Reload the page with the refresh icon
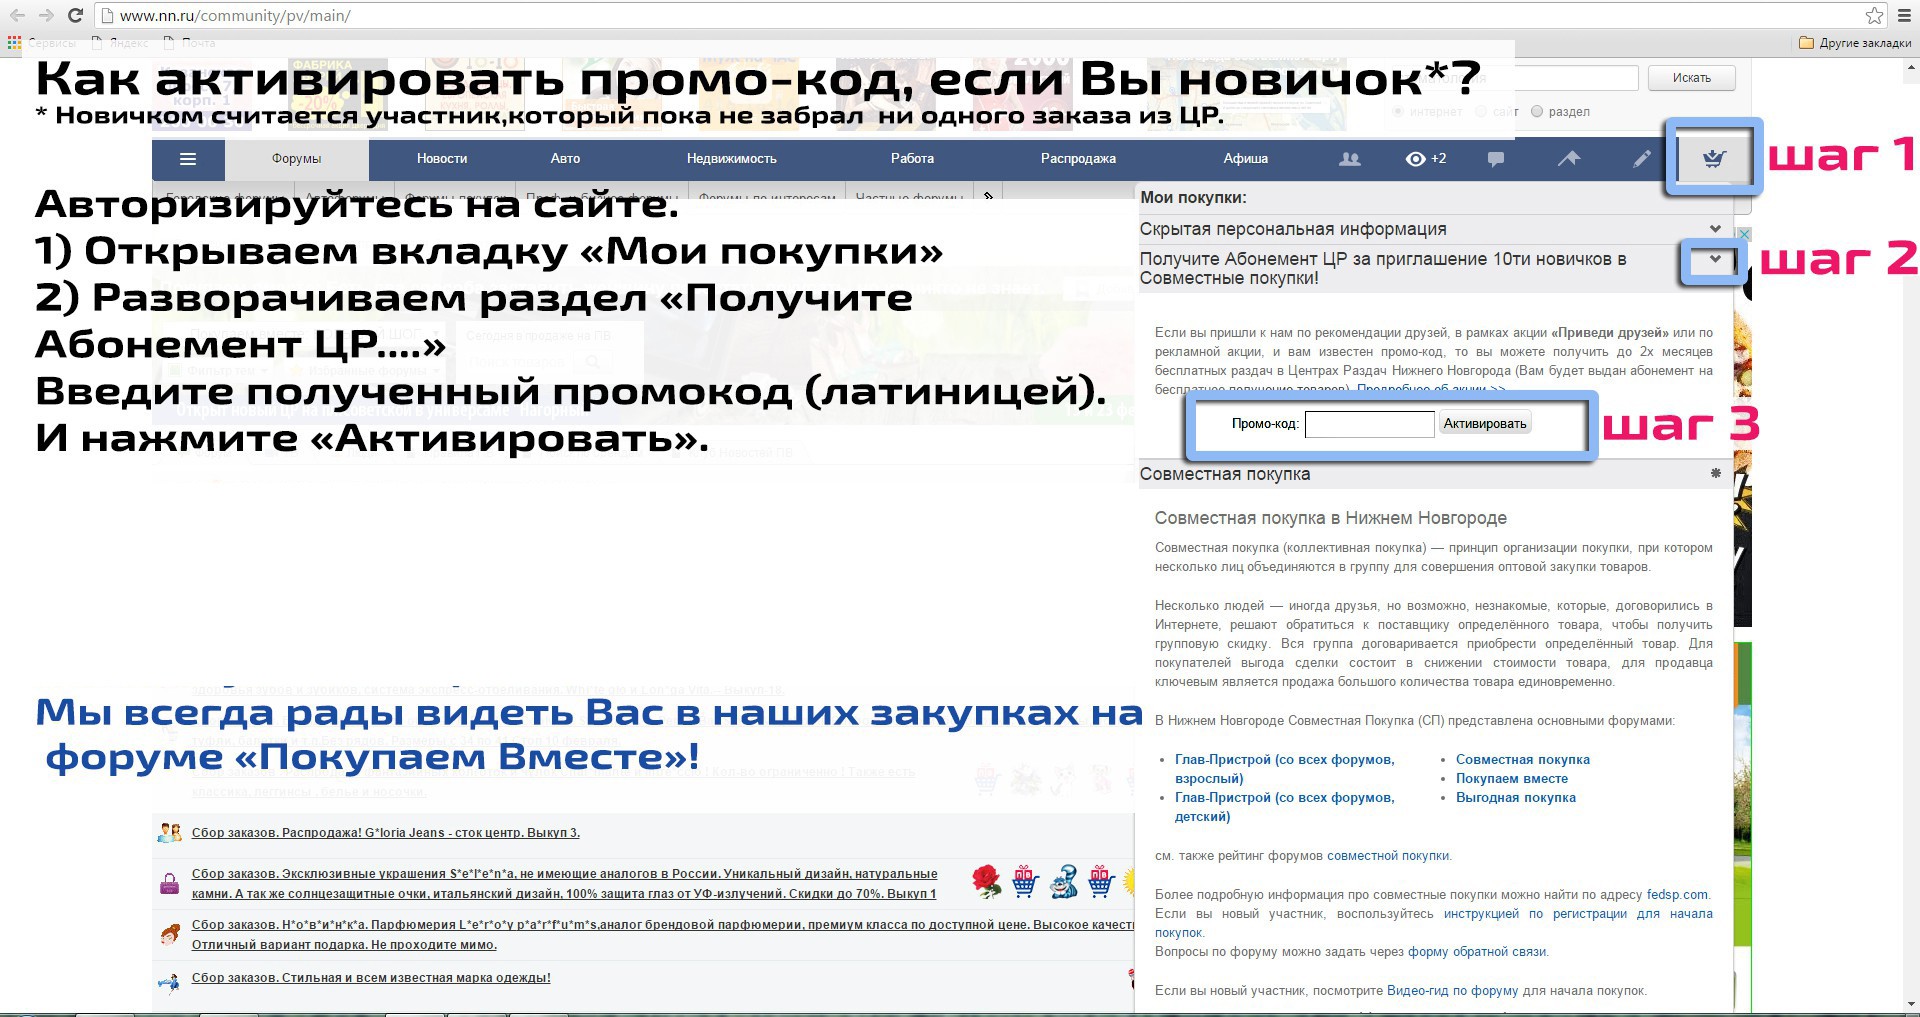1920x1017 pixels. click(x=75, y=16)
